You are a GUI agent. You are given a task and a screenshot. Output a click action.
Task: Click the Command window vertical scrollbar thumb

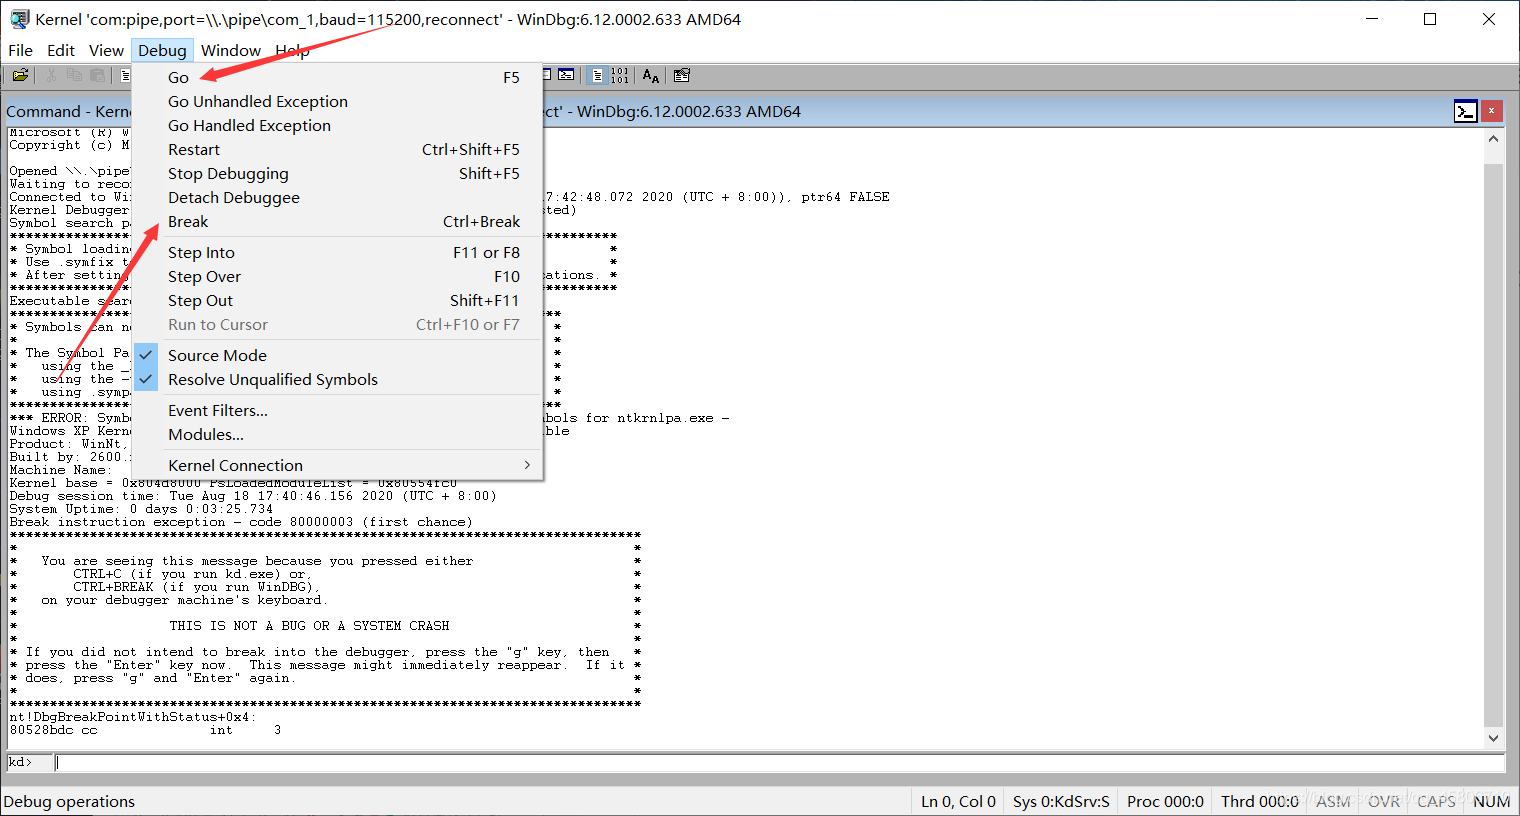[1493, 445]
